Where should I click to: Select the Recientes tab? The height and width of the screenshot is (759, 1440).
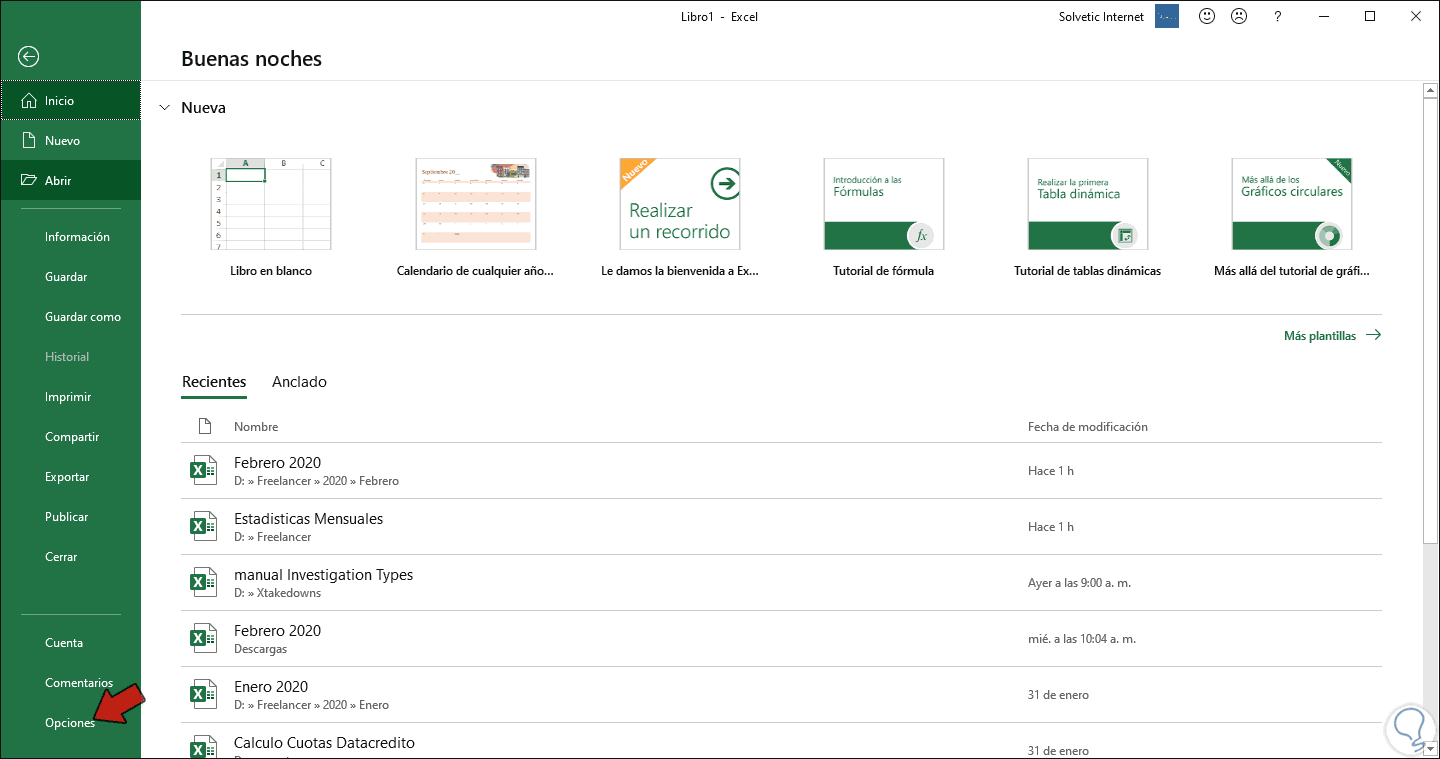tap(214, 382)
